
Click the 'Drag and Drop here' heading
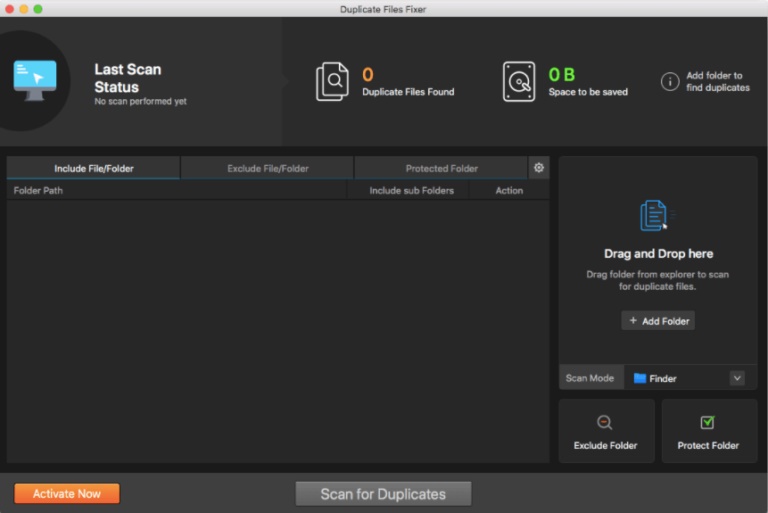[x=658, y=253]
